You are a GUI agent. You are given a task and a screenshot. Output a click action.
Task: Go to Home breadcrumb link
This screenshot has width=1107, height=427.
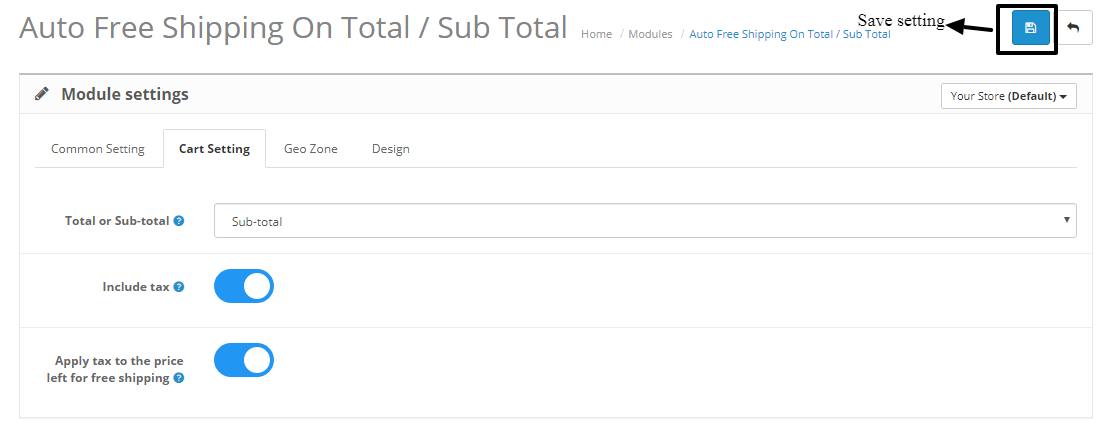click(596, 34)
